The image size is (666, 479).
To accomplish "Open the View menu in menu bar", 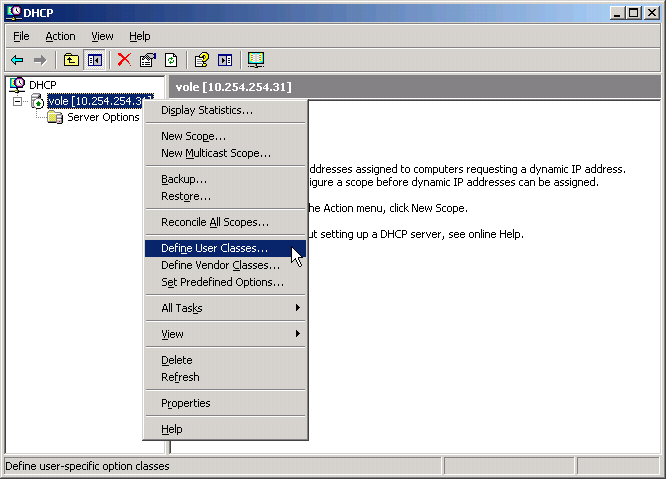I will (x=102, y=37).
